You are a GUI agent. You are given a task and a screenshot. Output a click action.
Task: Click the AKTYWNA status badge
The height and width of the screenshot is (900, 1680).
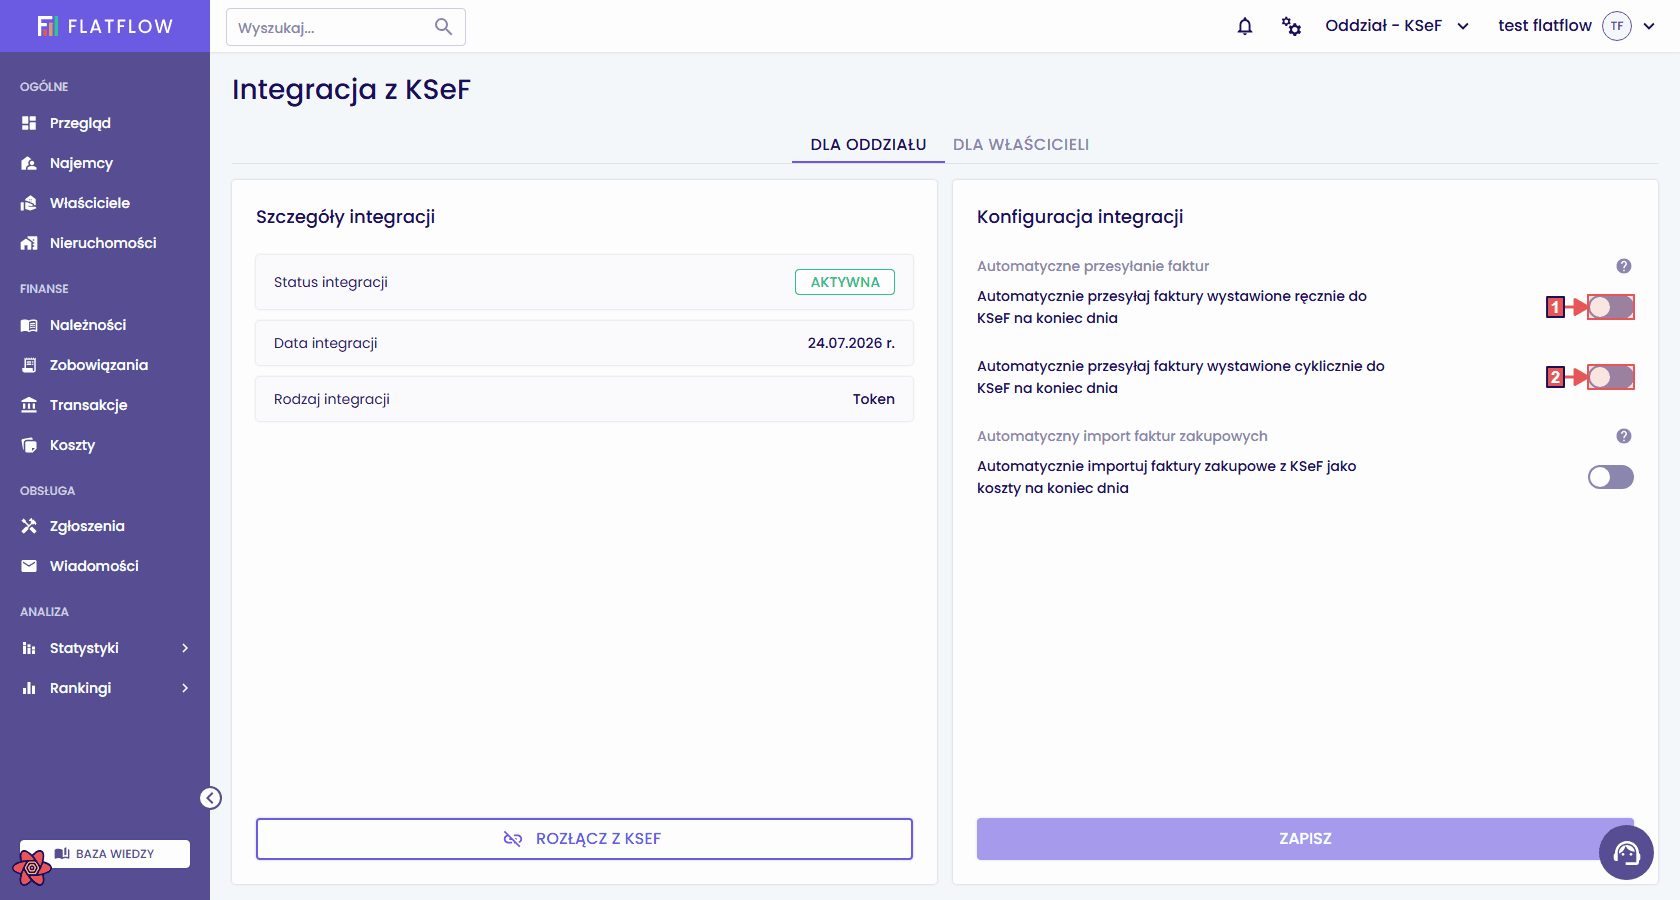coord(845,282)
